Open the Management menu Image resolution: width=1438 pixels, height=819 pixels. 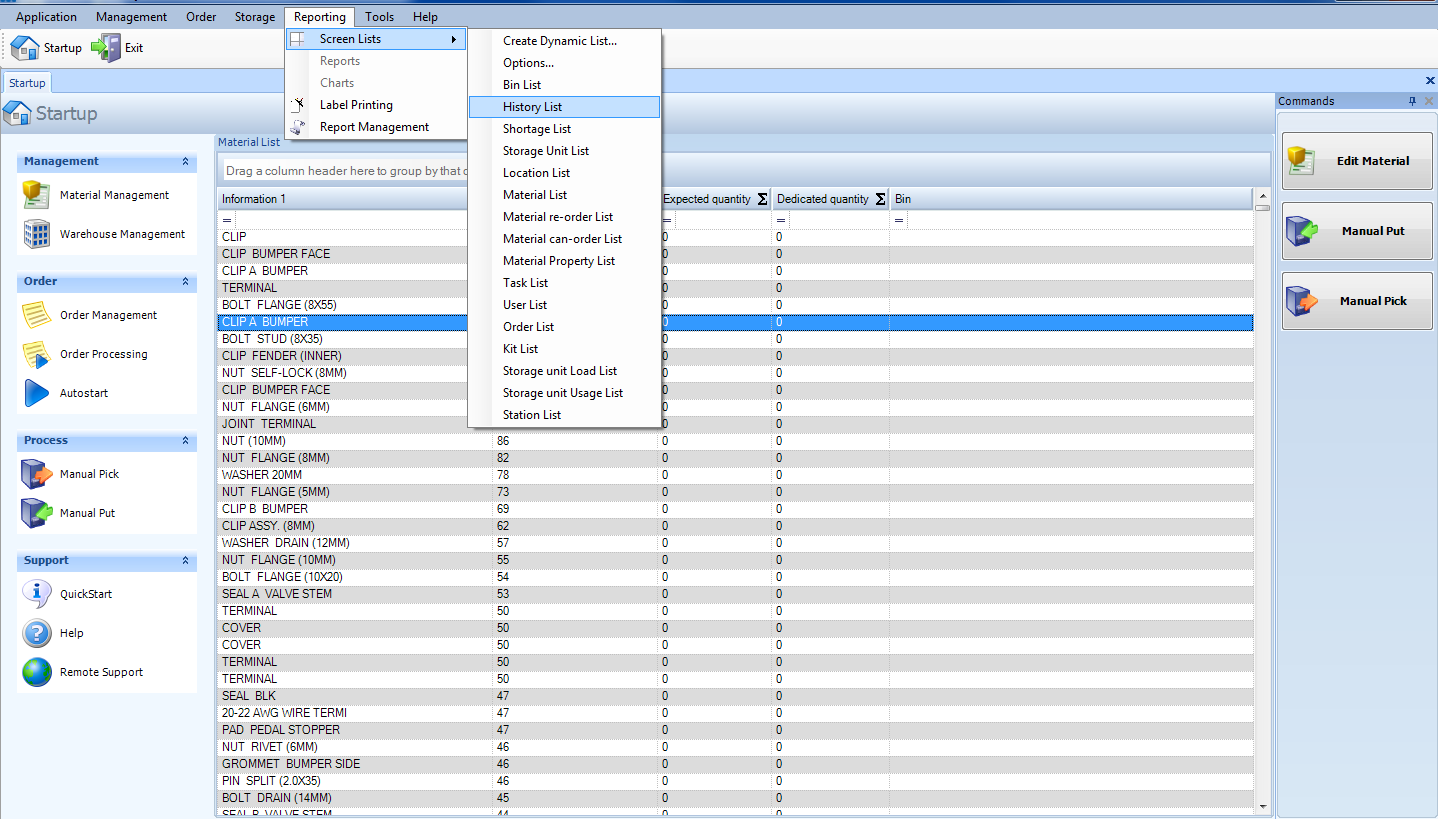[x=131, y=17]
